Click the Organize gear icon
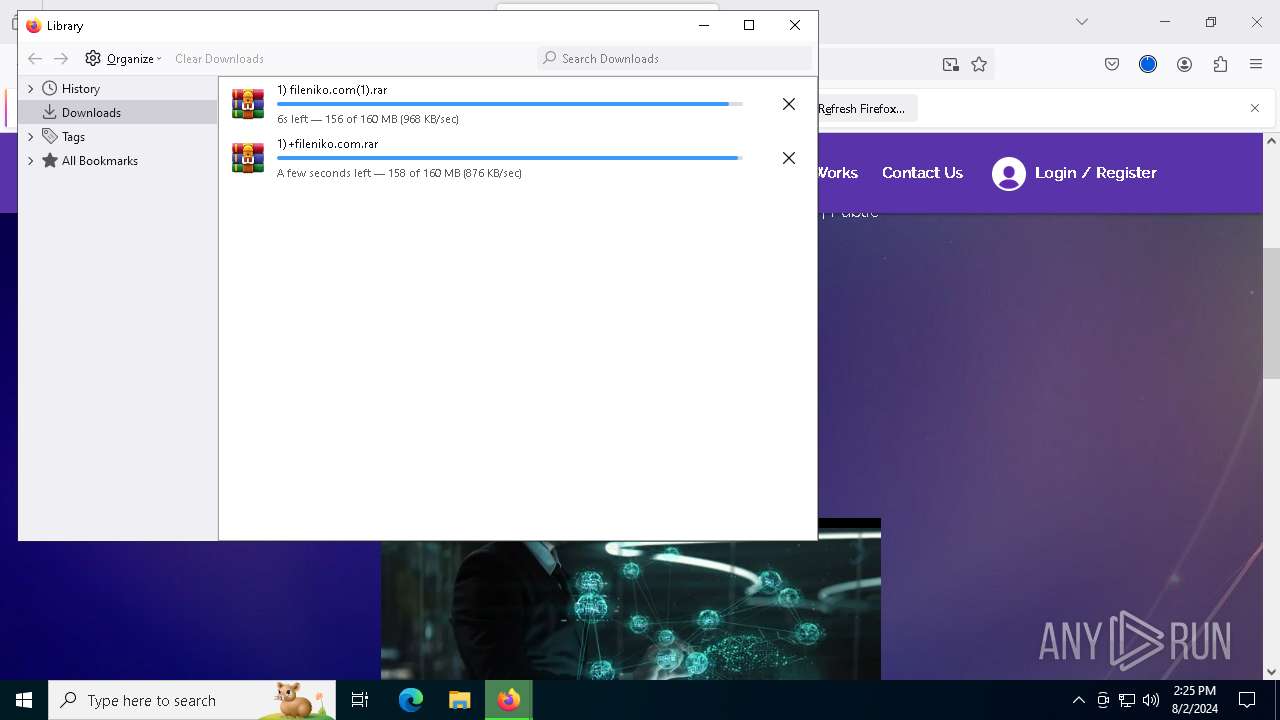 [x=93, y=58]
